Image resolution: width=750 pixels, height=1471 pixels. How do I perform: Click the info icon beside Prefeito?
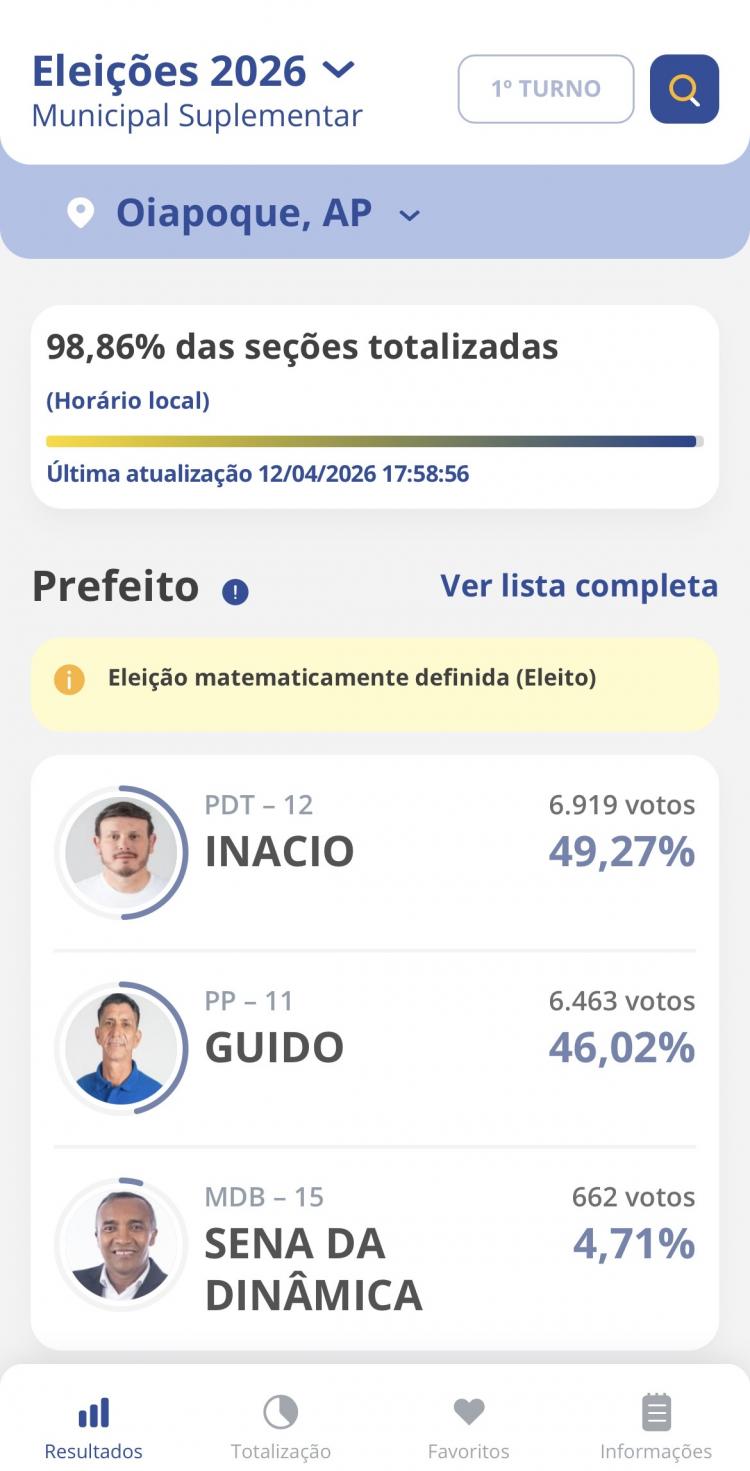235,592
